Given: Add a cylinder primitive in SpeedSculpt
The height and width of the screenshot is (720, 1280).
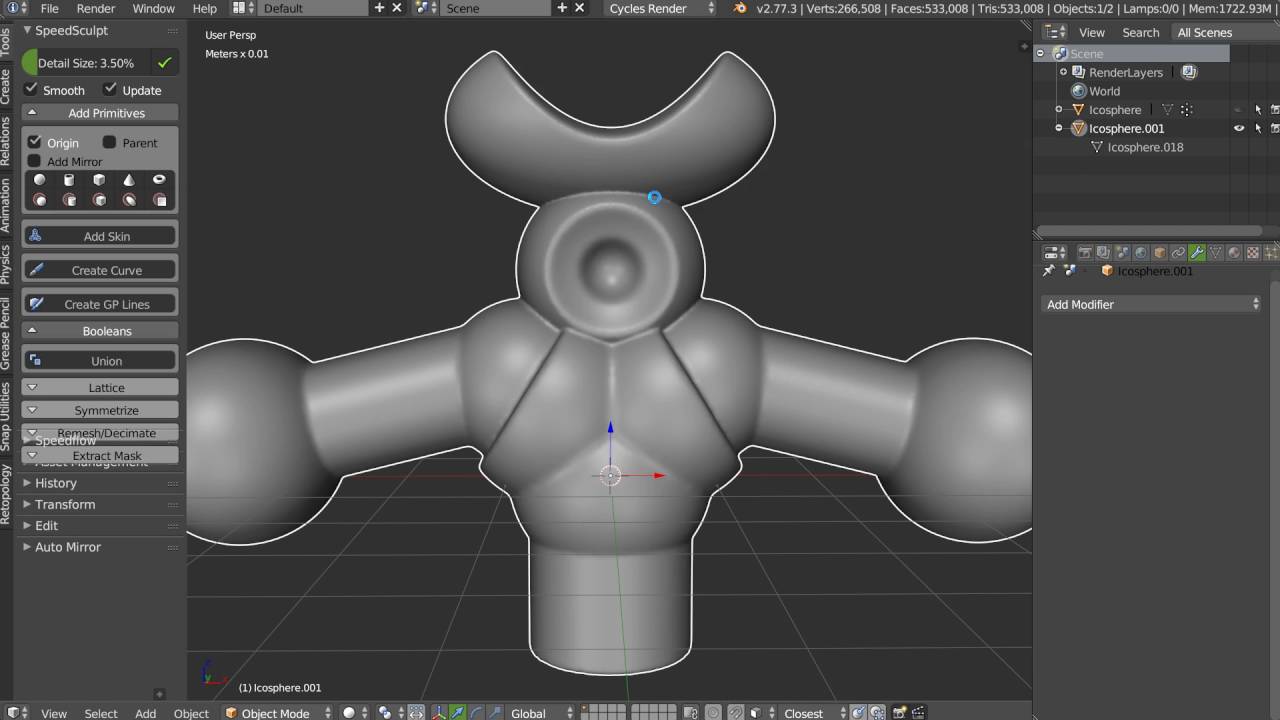Looking at the screenshot, I should 69,180.
